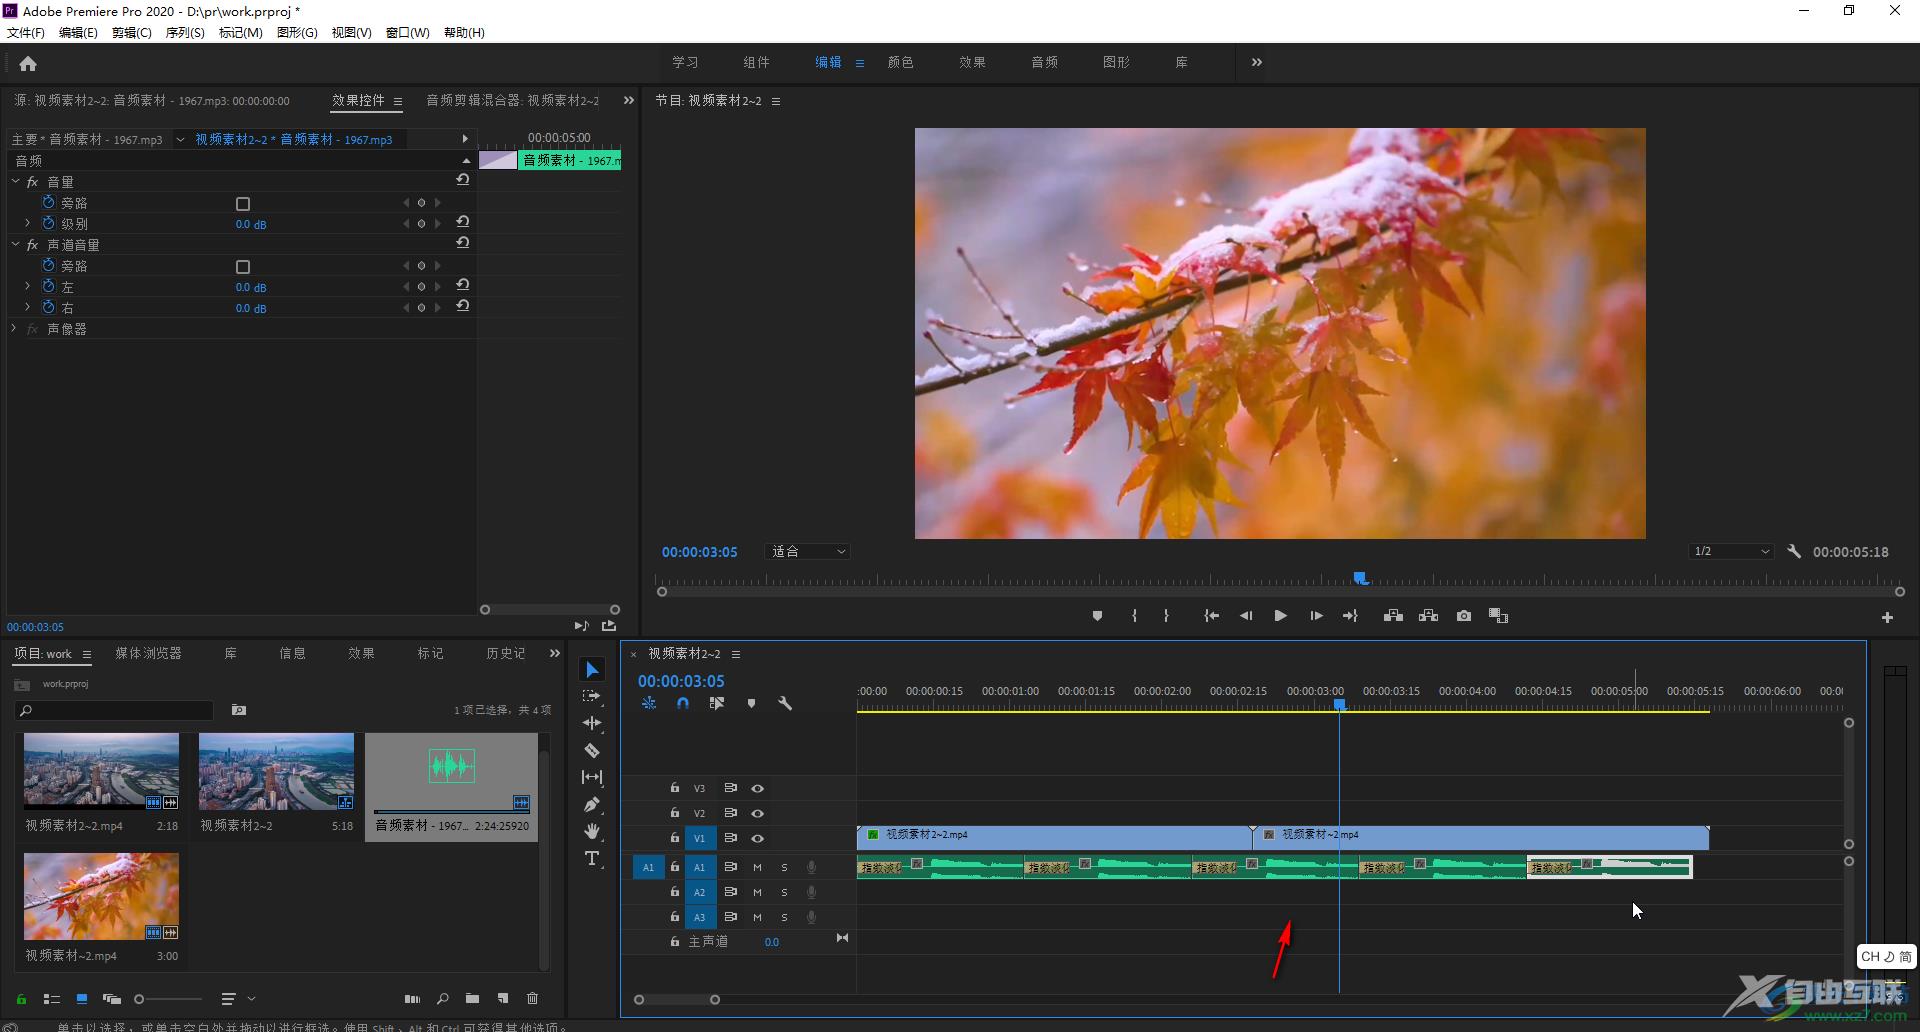Go to In point

[1211, 617]
